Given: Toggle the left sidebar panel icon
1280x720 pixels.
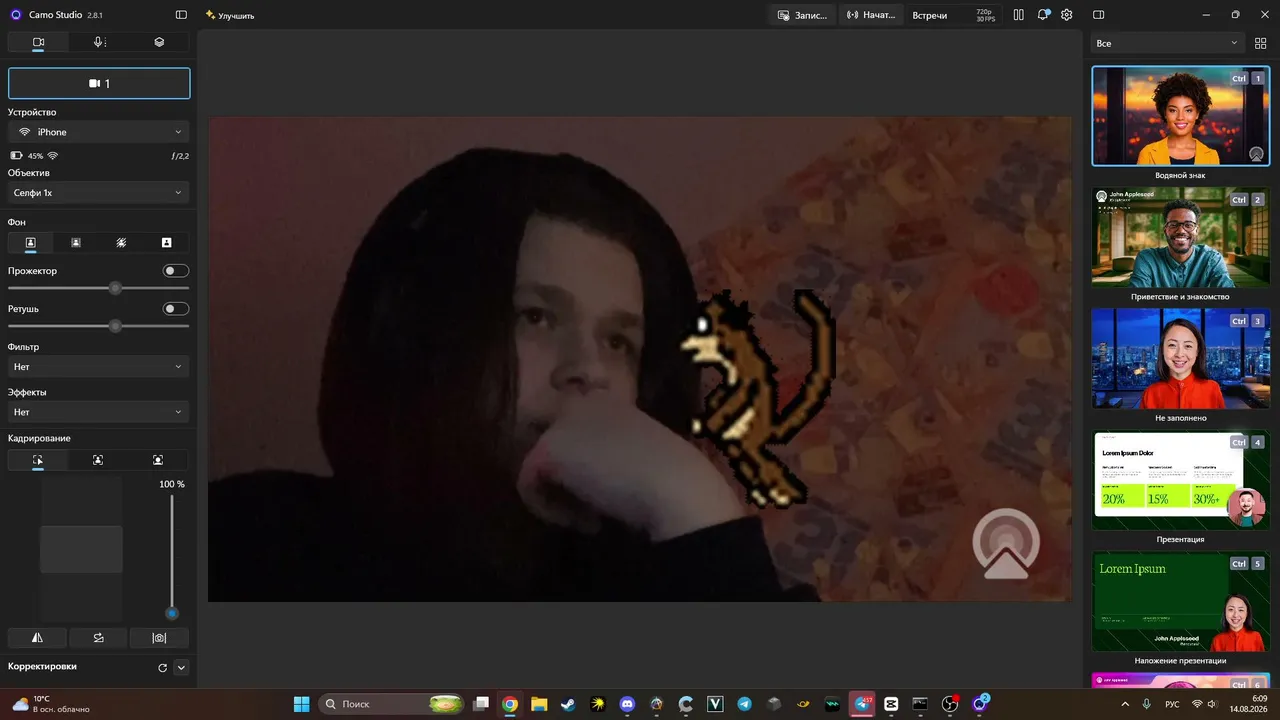Looking at the screenshot, I should [181, 15].
